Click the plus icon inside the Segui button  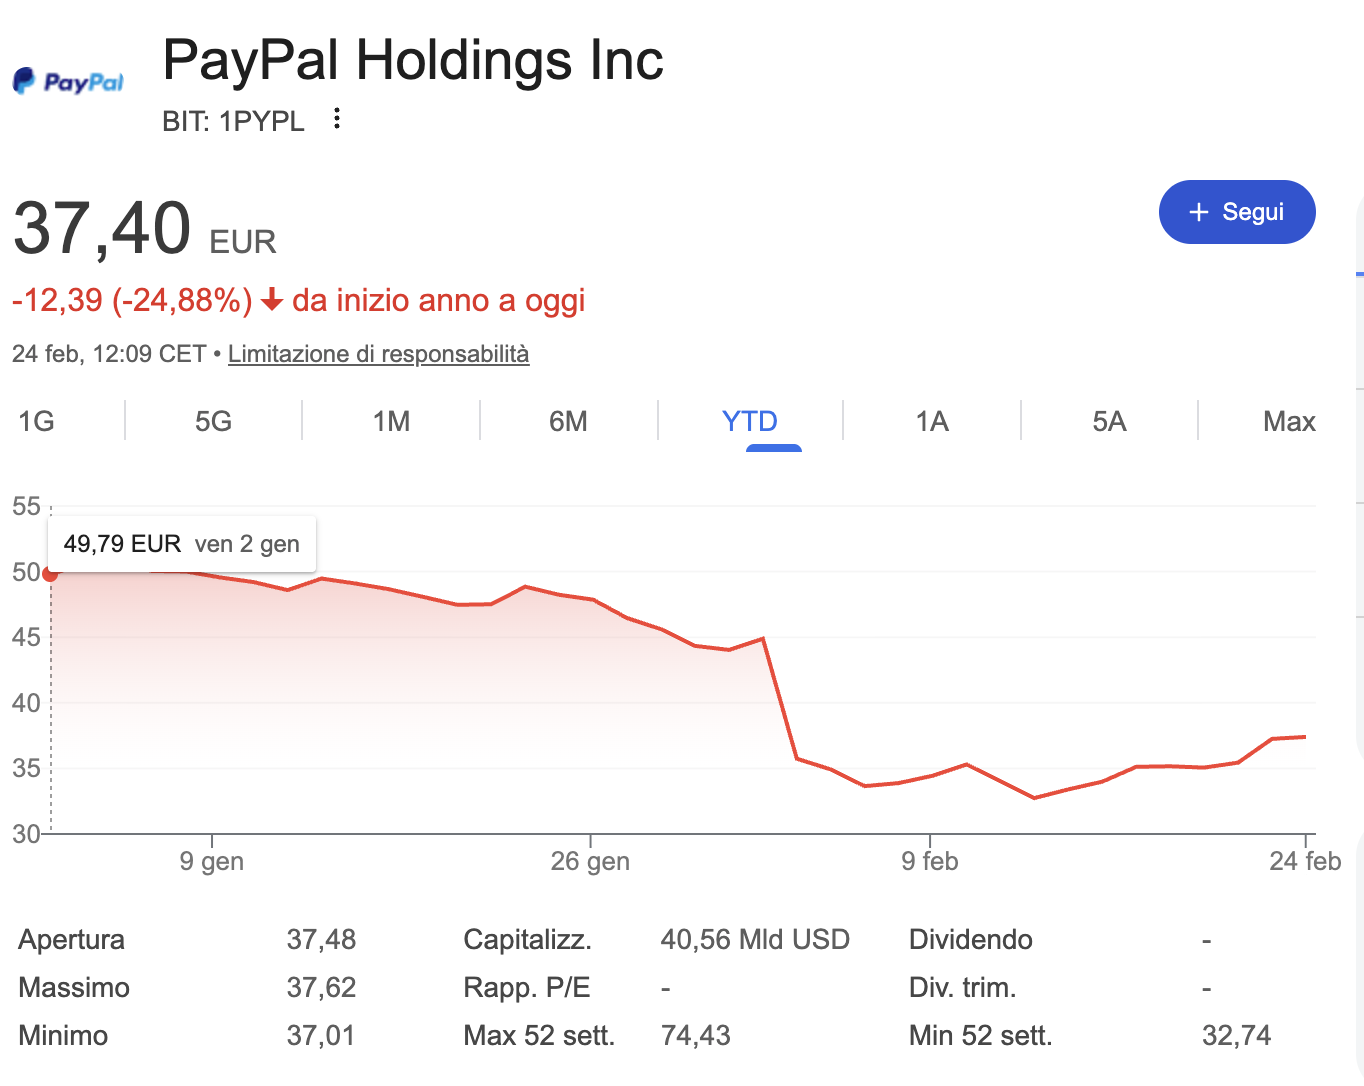(1198, 211)
